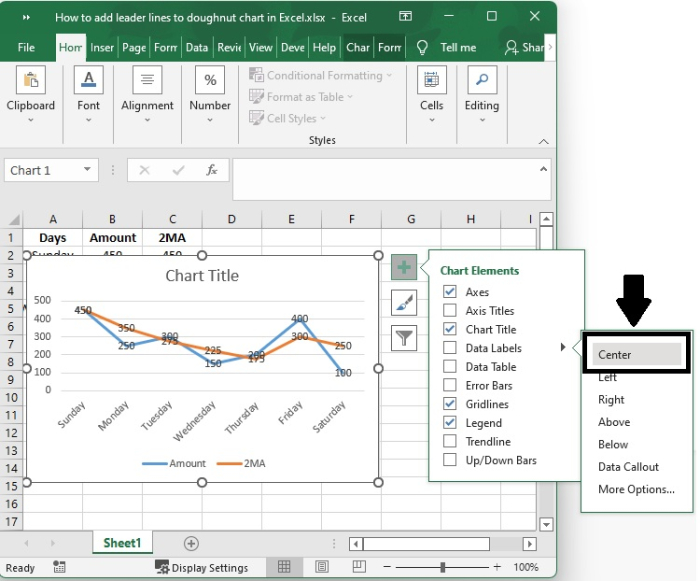
Task: Switch to Page Layout view
Action: pyautogui.click(x=321, y=567)
